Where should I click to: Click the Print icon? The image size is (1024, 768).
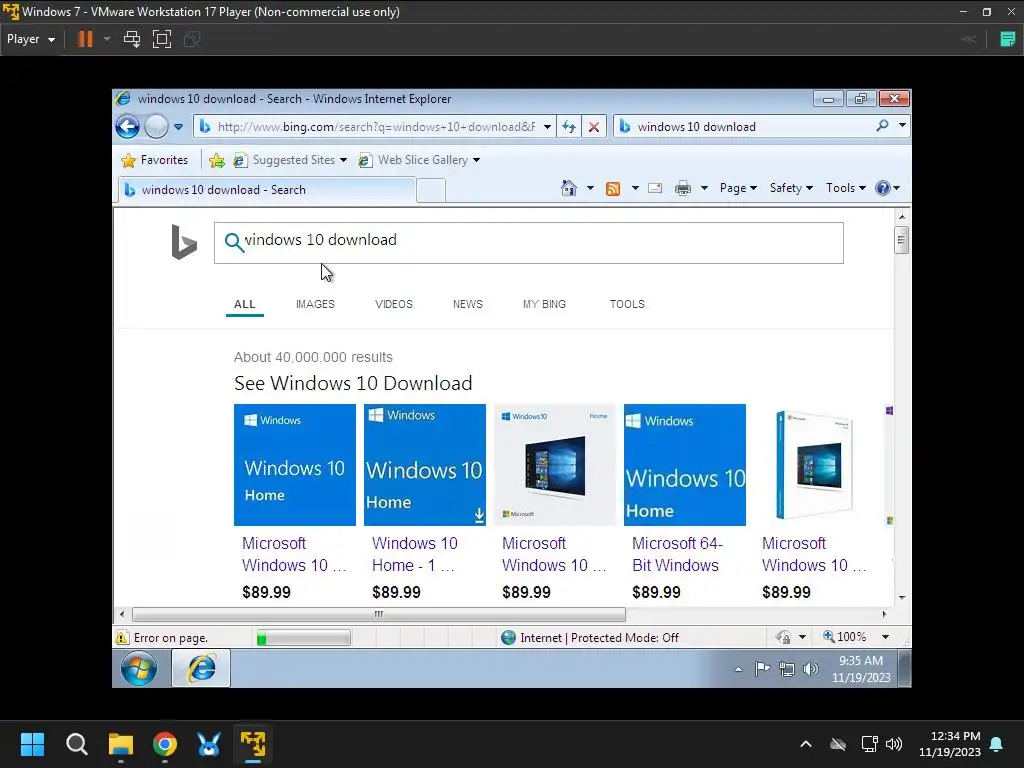click(x=683, y=188)
